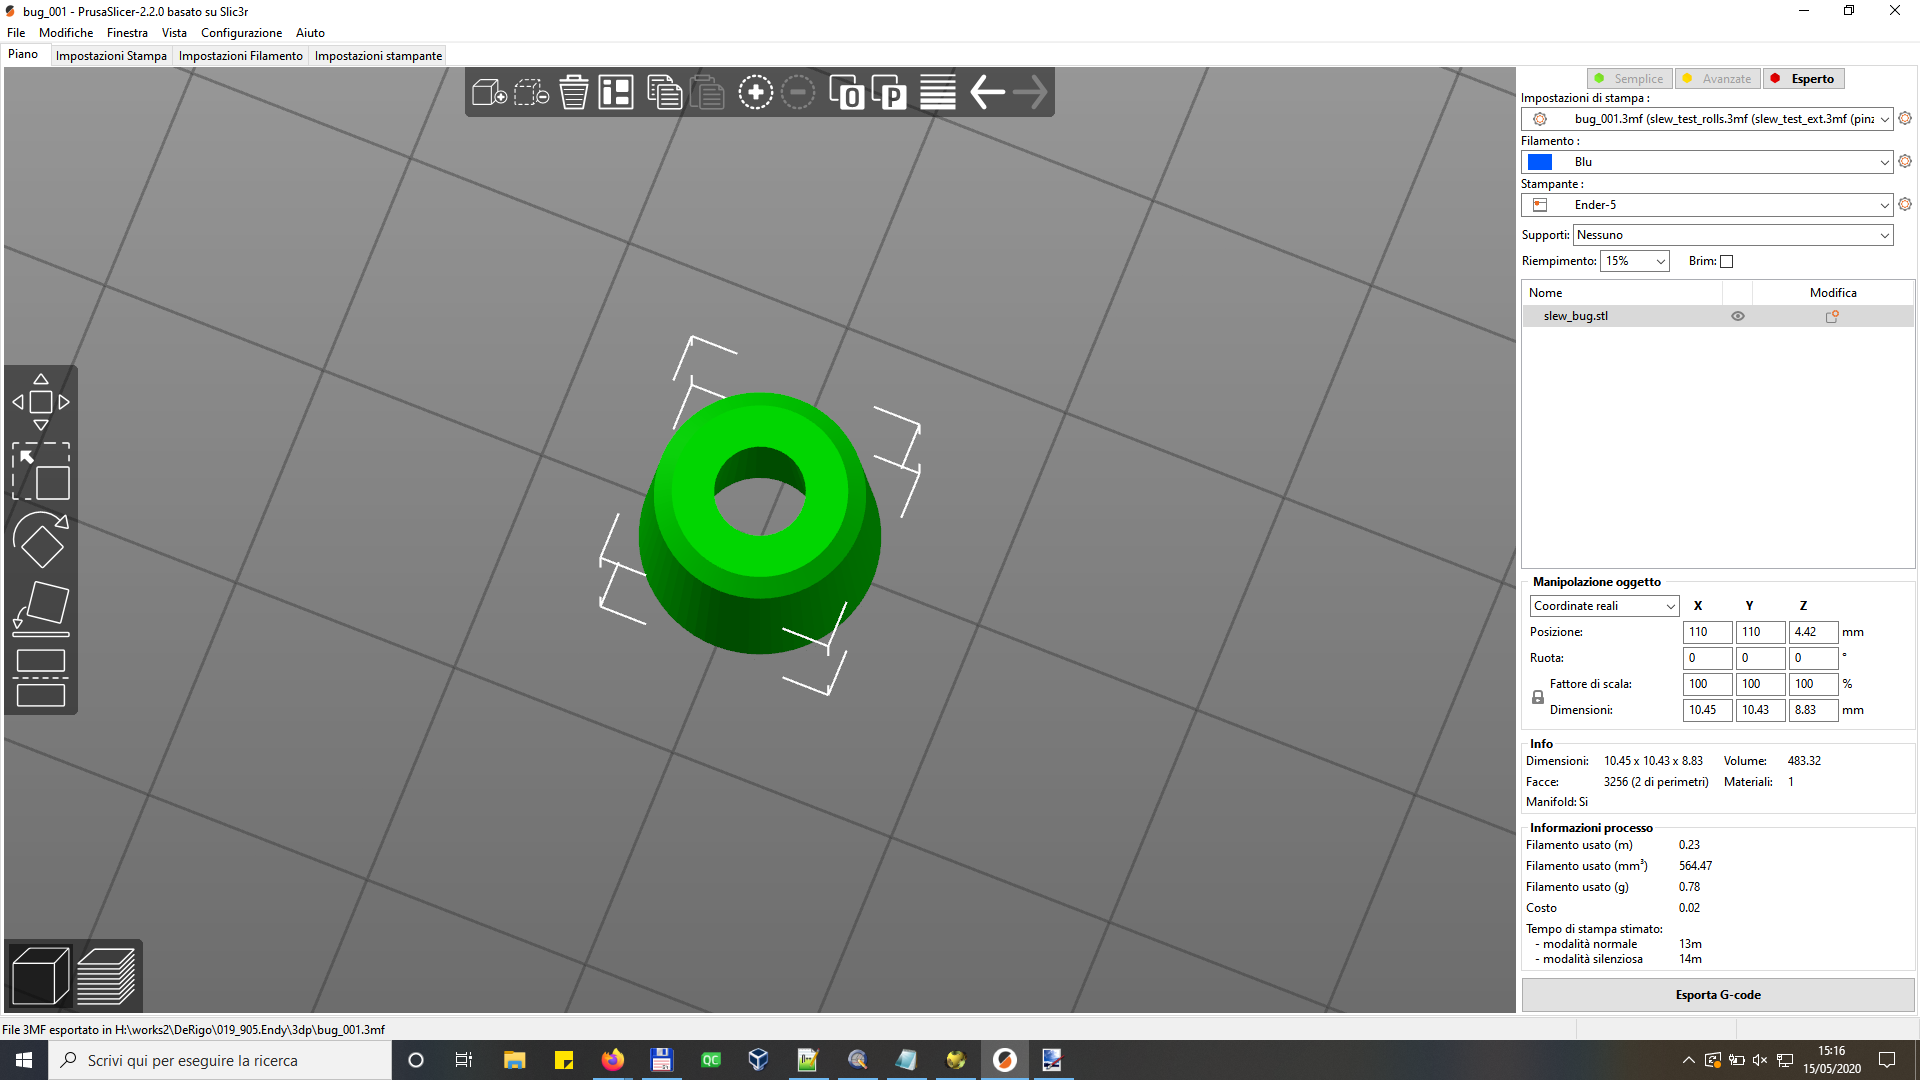Viewport: 1920px width, 1080px height.
Task: Select the Scale gizmo tool
Action: pyautogui.click(x=41, y=471)
